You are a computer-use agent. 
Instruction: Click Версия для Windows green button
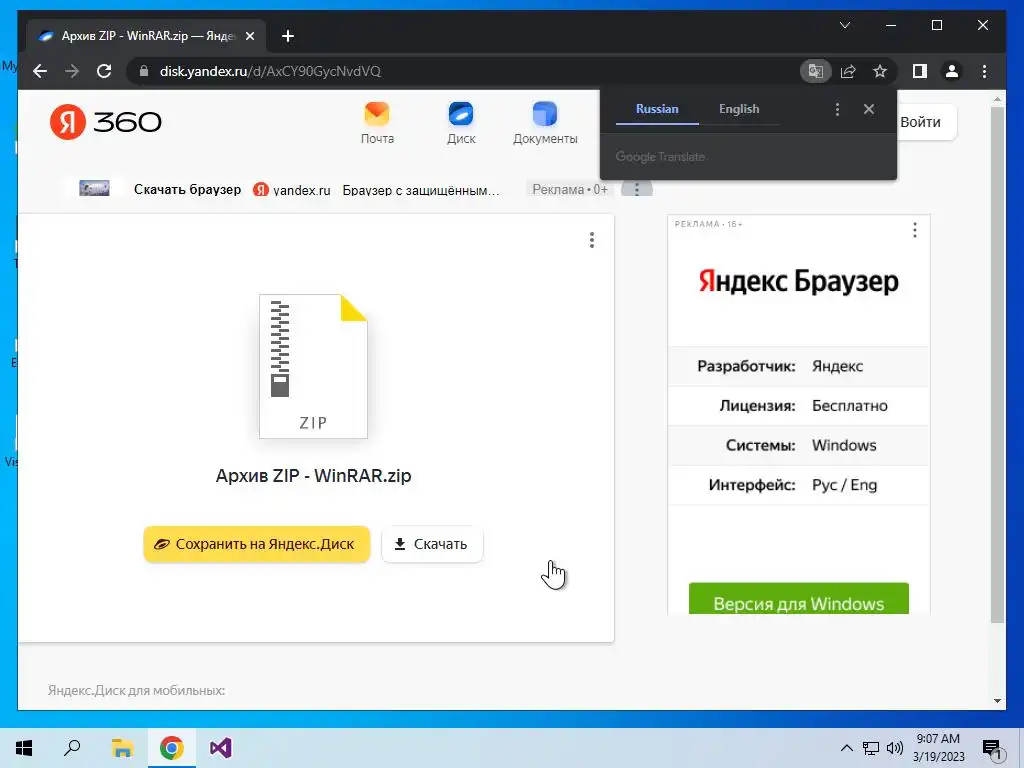pos(799,599)
